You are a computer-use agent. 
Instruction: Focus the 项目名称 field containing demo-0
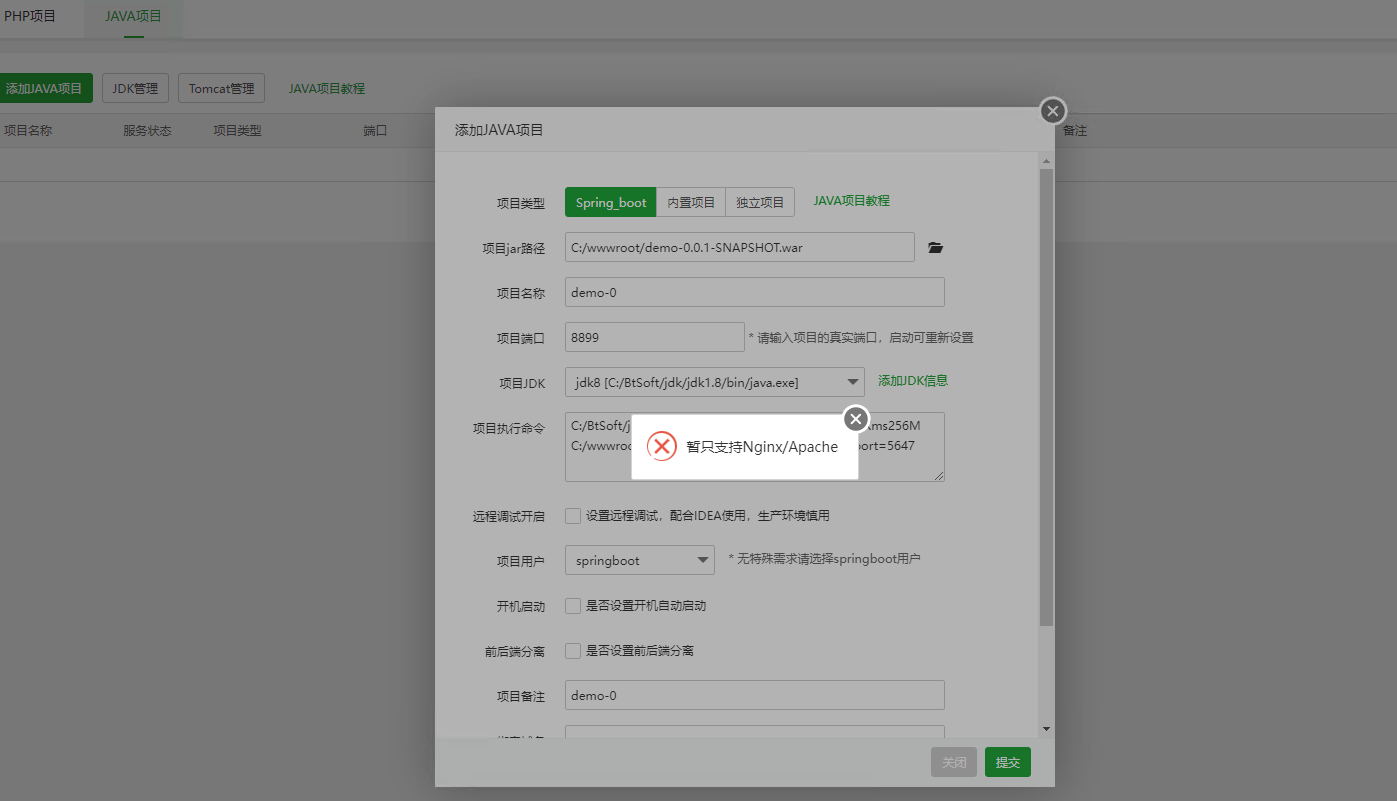(x=755, y=292)
